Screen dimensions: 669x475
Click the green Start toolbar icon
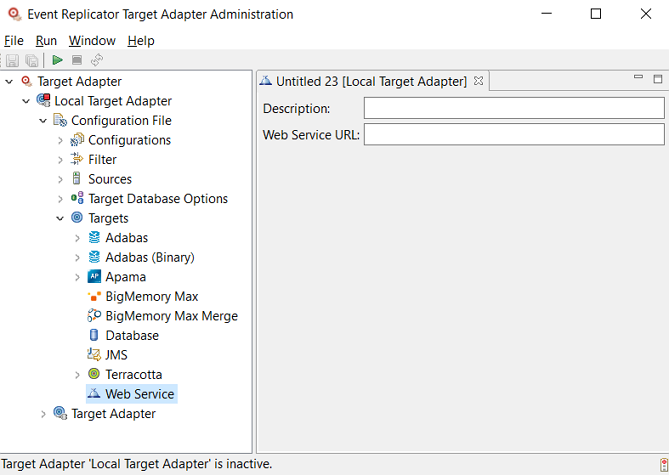58,61
